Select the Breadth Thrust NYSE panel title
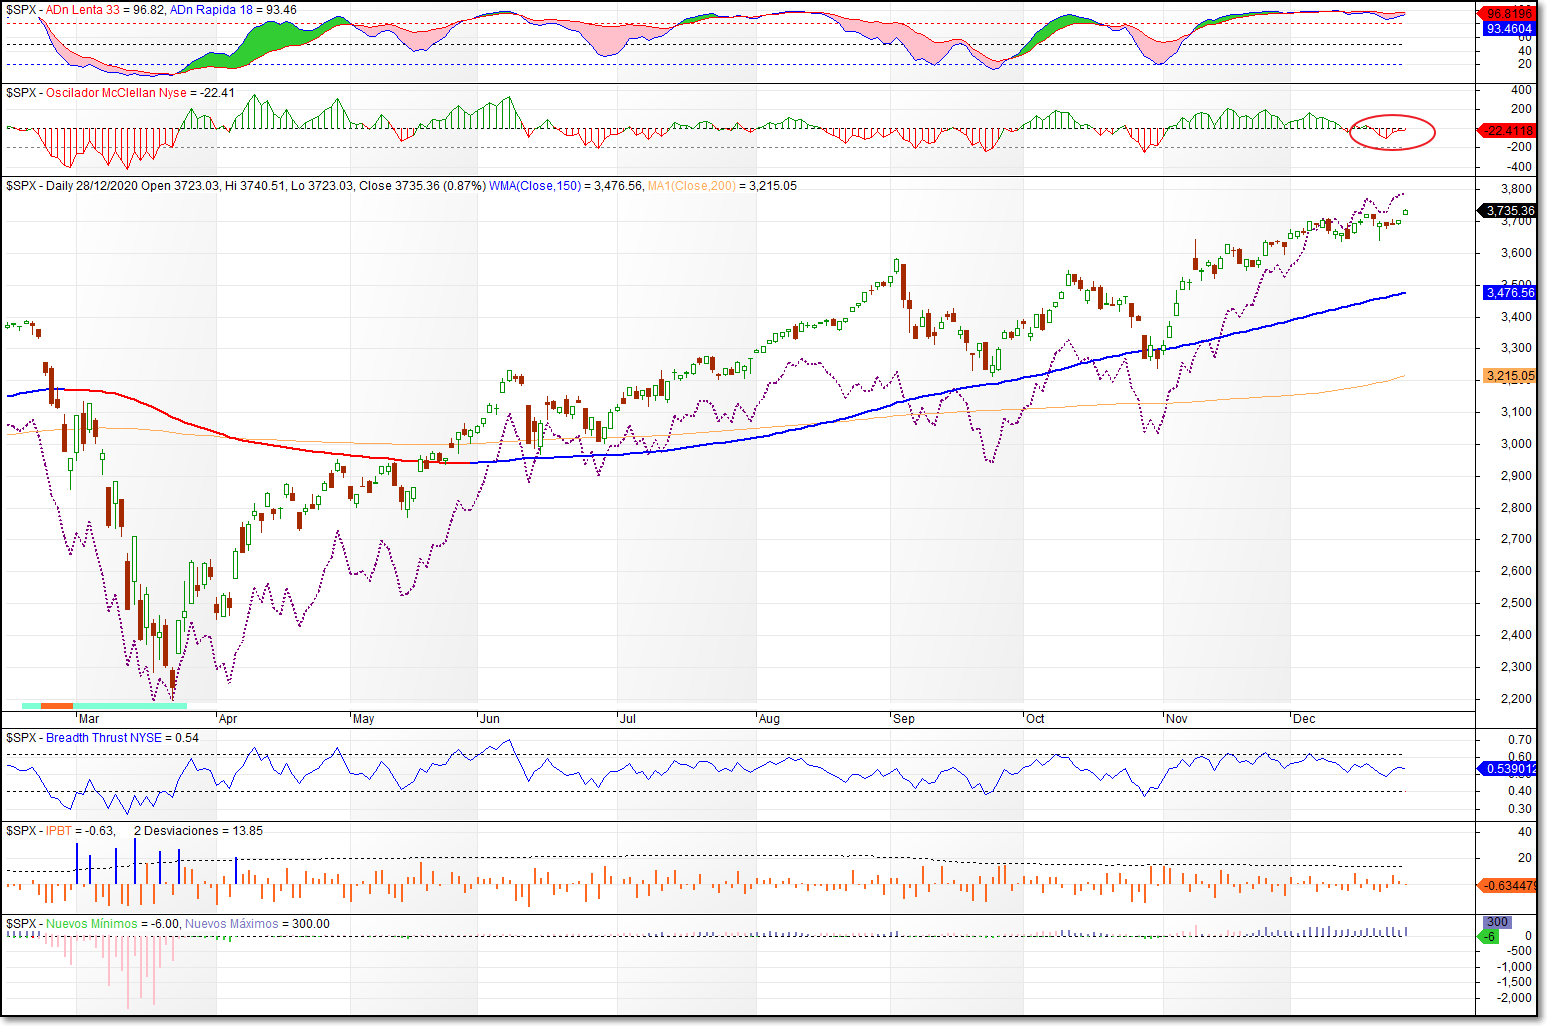 (x=104, y=738)
